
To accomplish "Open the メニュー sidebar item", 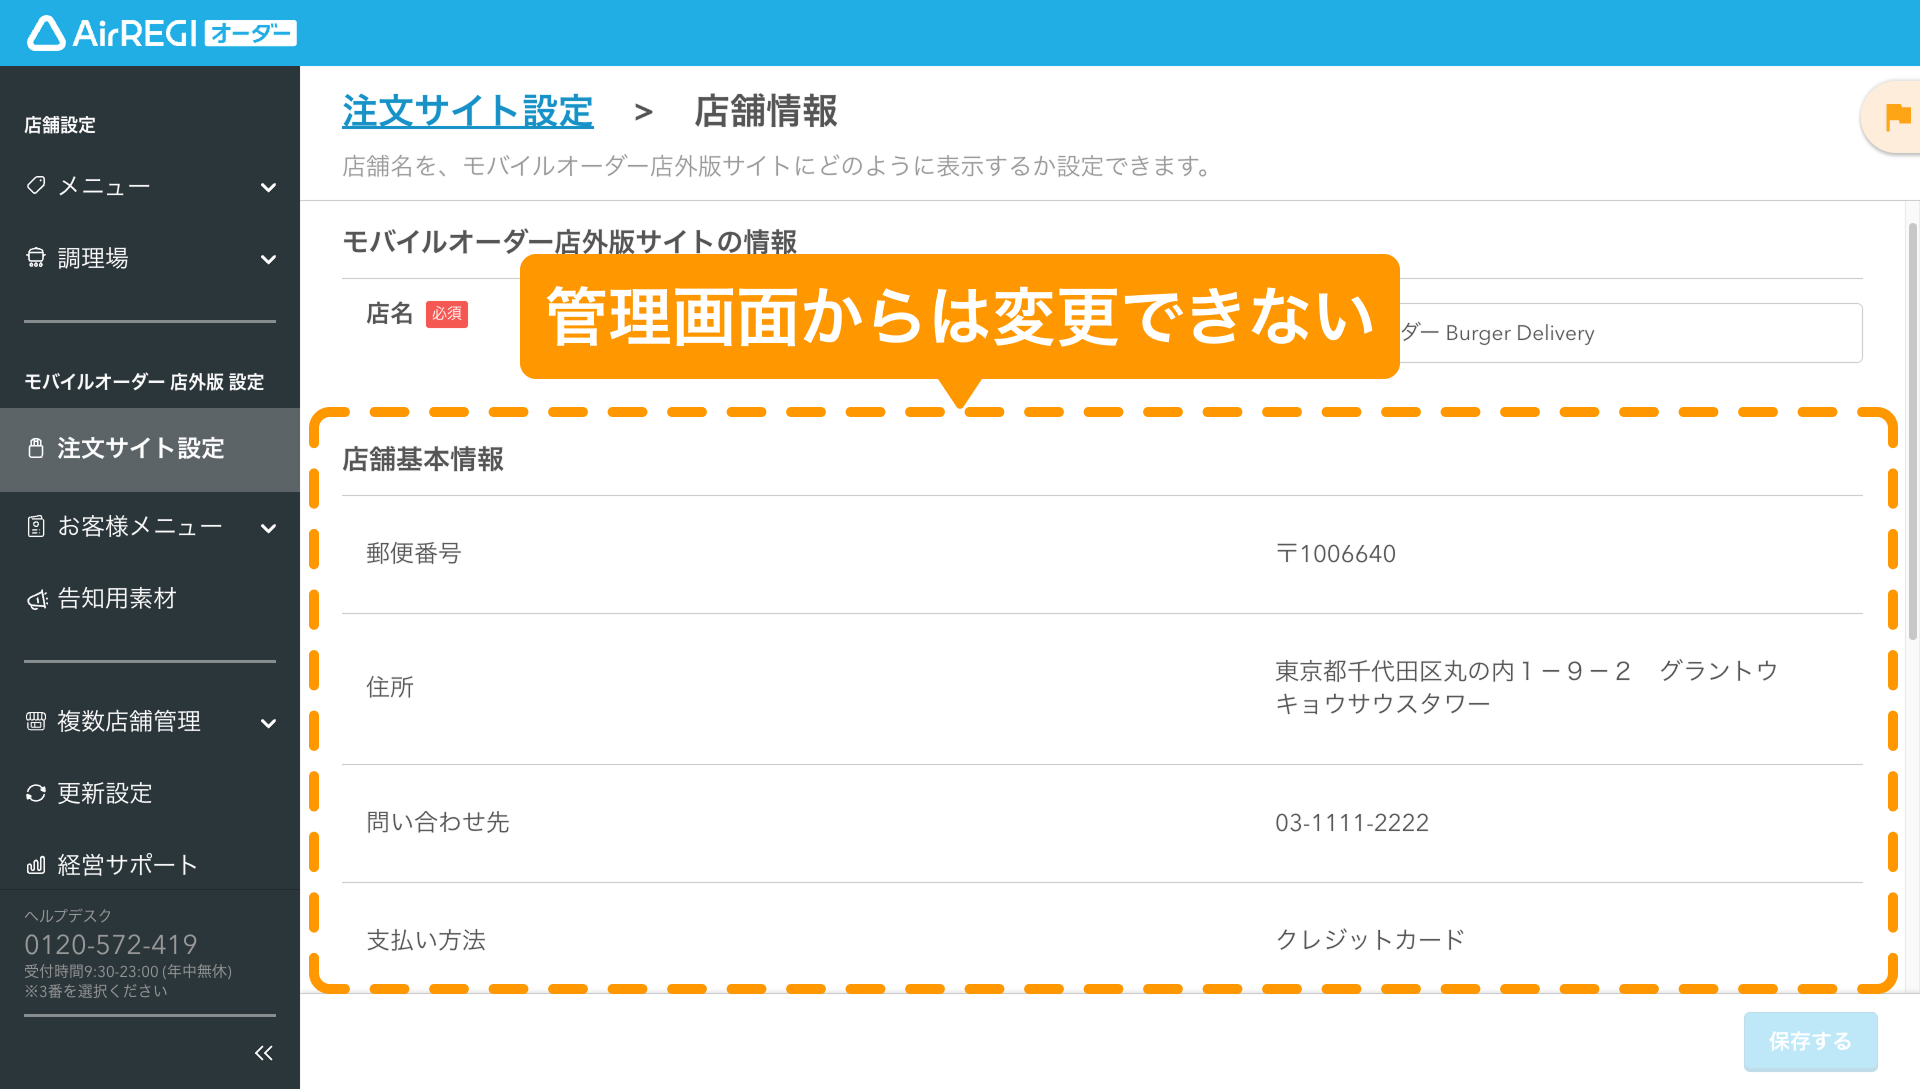I will coord(150,186).
